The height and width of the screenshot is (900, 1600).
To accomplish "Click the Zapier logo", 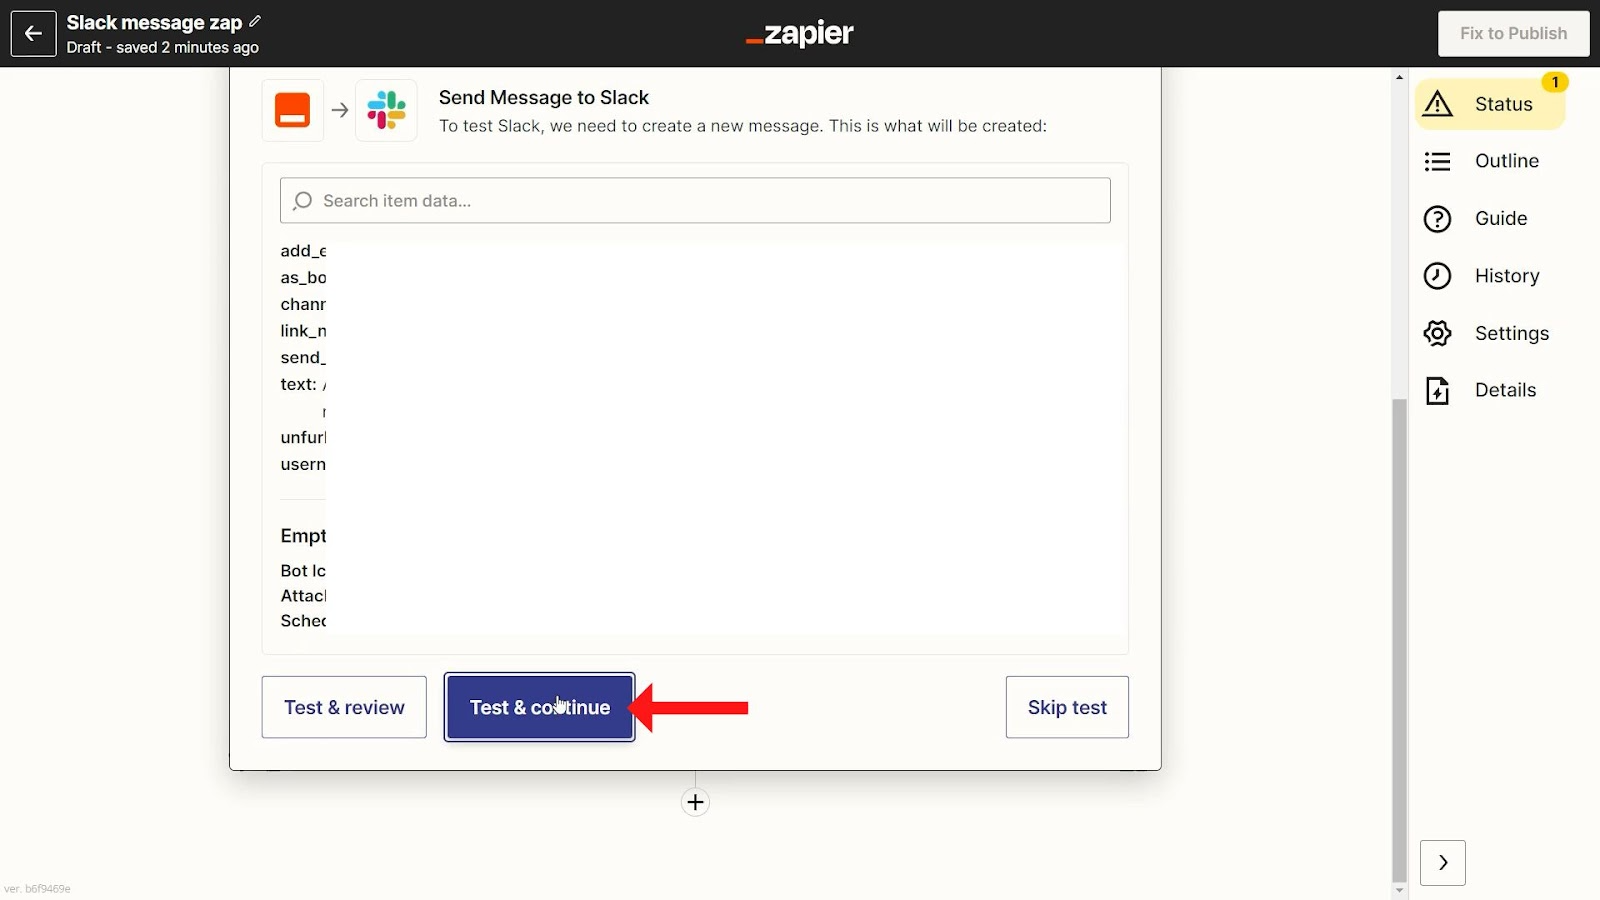I will pyautogui.click(x=800, y=34).
